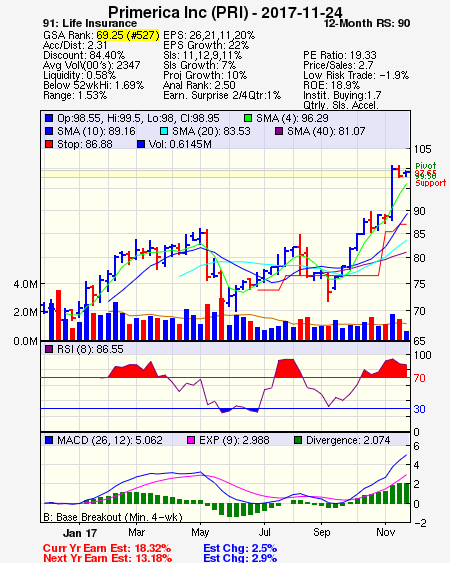Image resolution: width=450 pixels, height=563 pixels.
Task: Click the 'Discount: 84.40%' text
Action: coord(84,55)
